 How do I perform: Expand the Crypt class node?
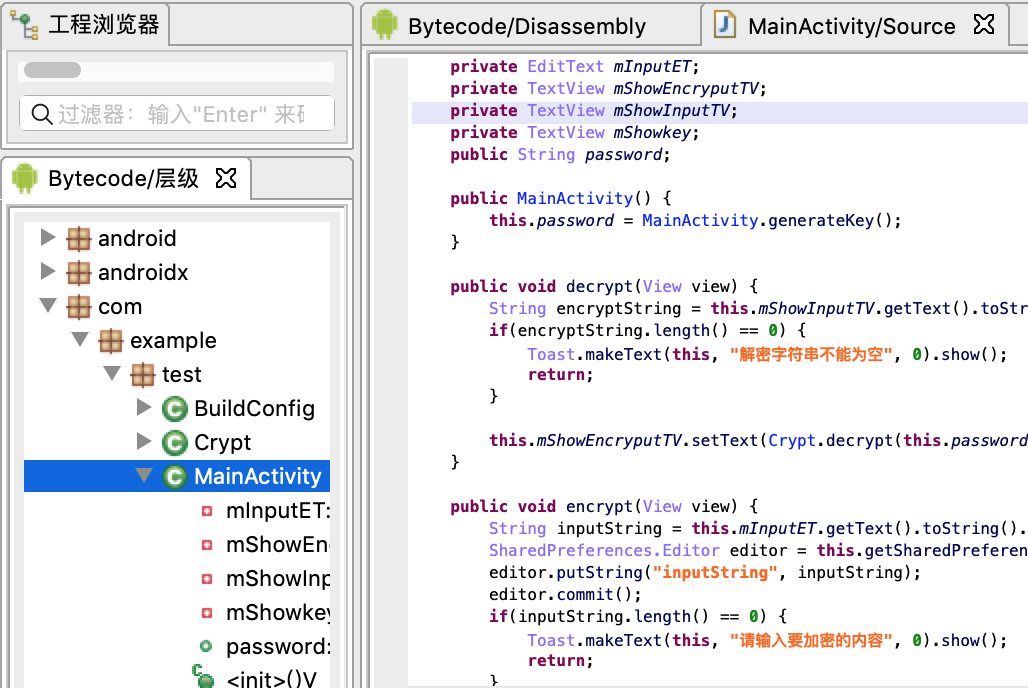click(x=144, y=441)
